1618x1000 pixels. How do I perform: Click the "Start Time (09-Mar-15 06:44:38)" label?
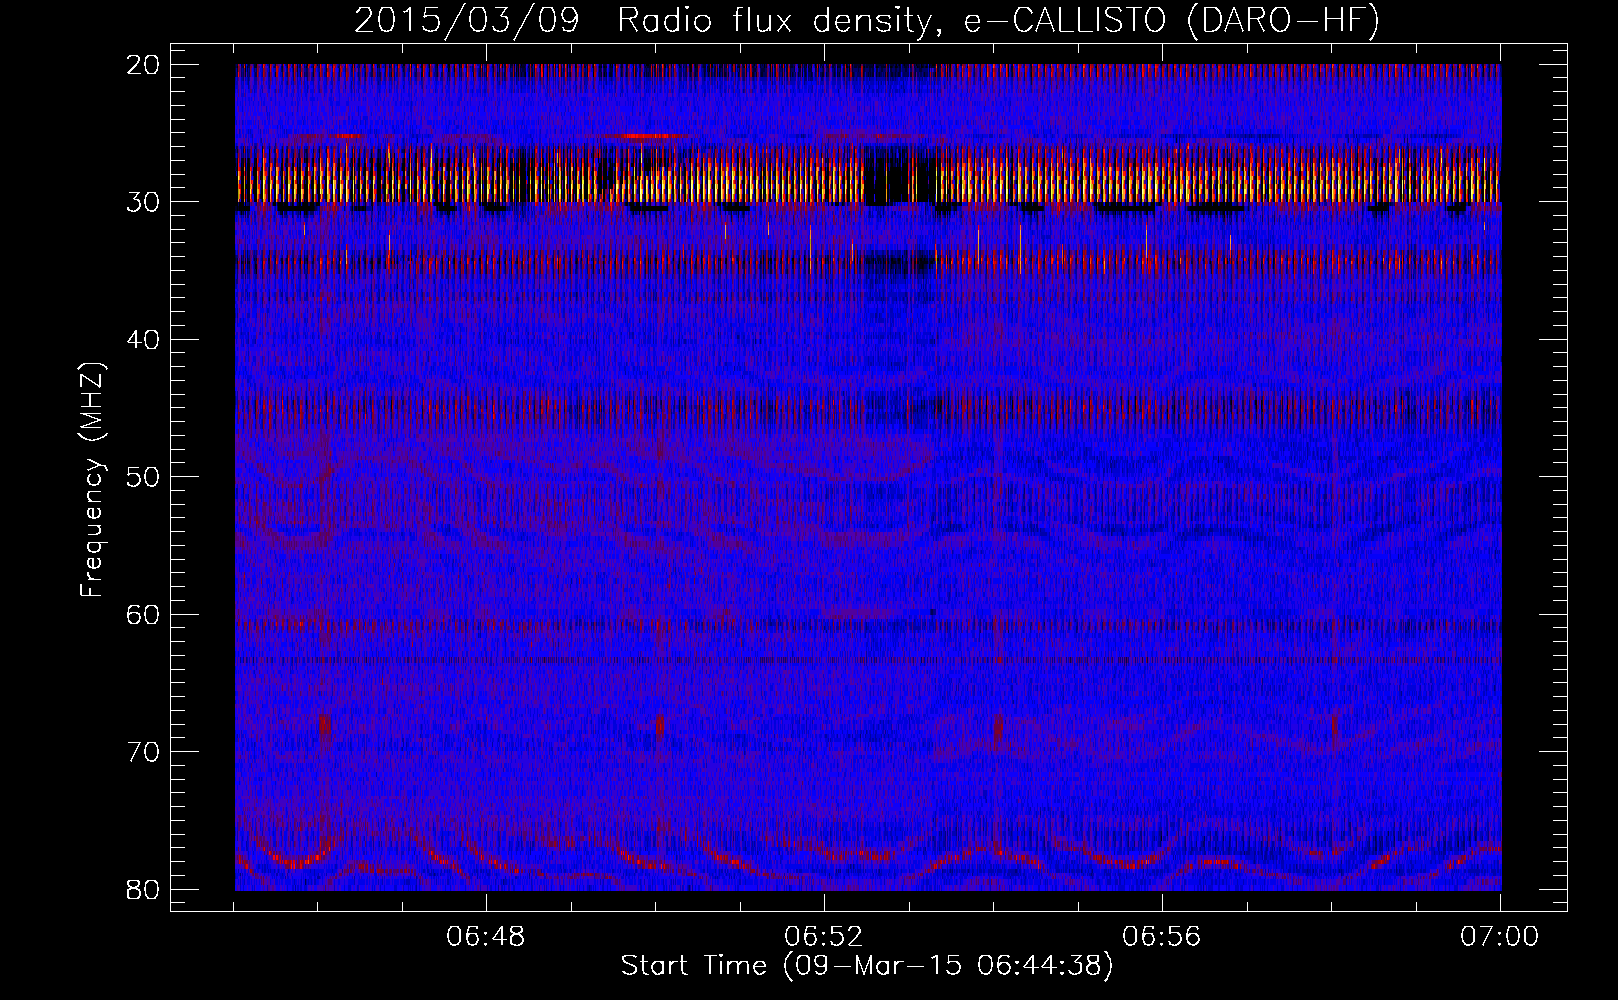[x=867, y=966]
